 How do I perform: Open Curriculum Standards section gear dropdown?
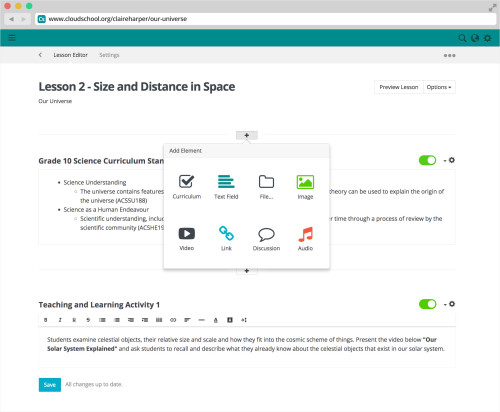coord(449,160)
